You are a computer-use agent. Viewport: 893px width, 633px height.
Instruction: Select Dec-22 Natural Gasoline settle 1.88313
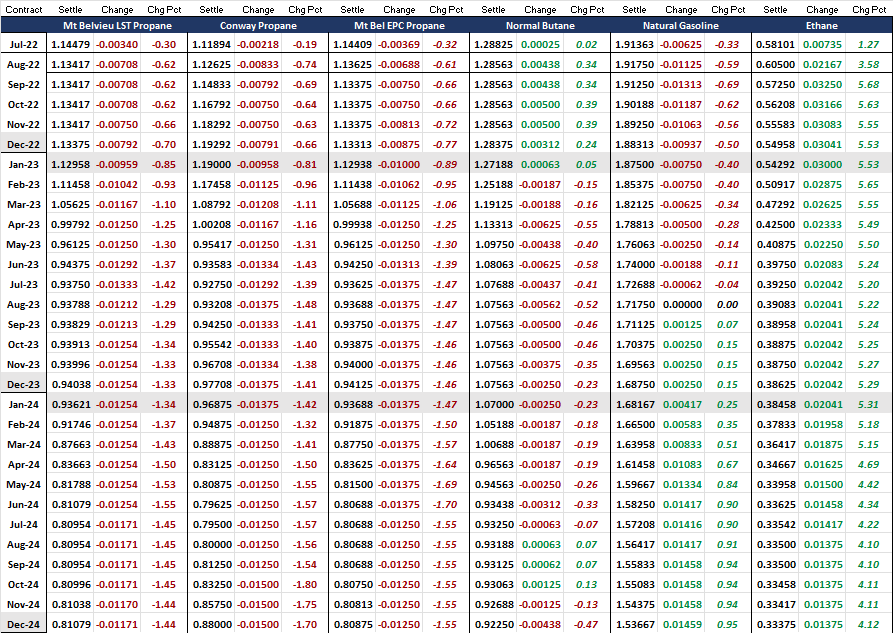(634, 145)
